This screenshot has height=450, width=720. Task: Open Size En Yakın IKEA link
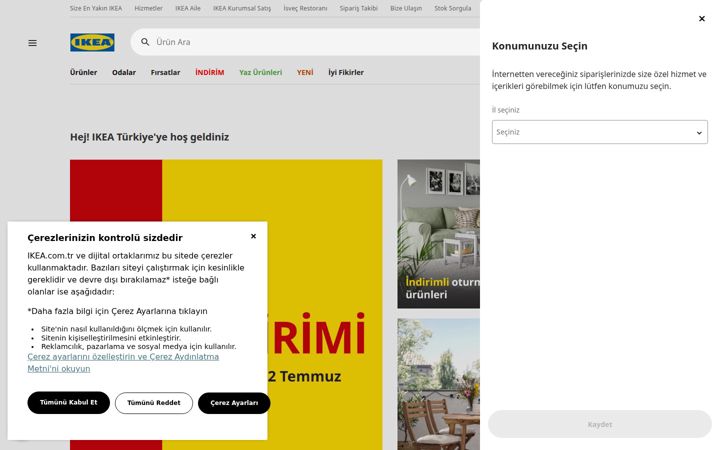click(x=96, y=8)
